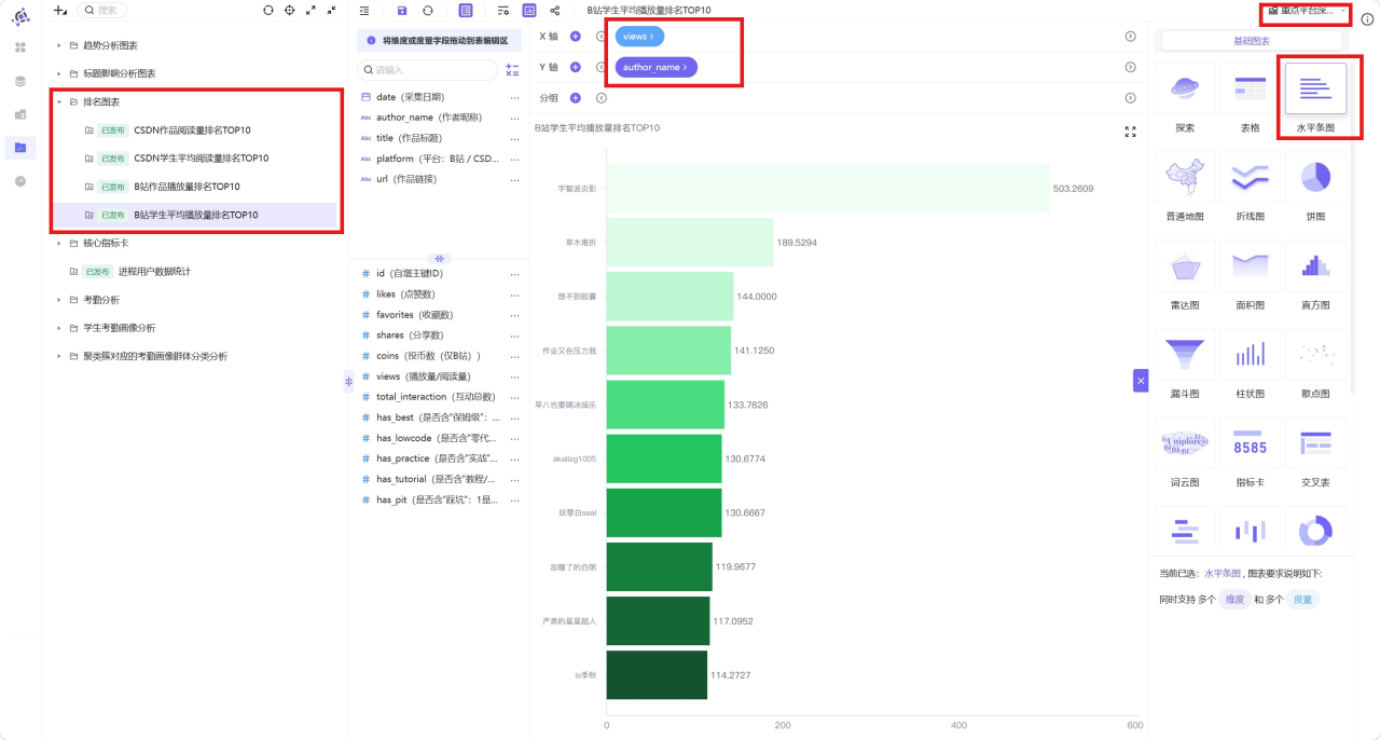Toggle the indent panel icon in toolbar
Viewport: 1380px width, 740px height.
(364, 10)
